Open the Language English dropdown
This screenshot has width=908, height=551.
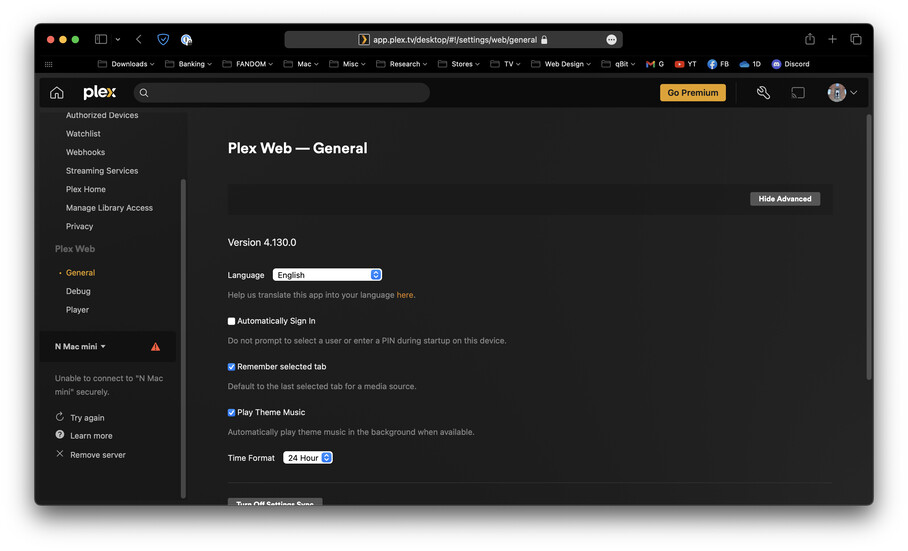(327, 275)
